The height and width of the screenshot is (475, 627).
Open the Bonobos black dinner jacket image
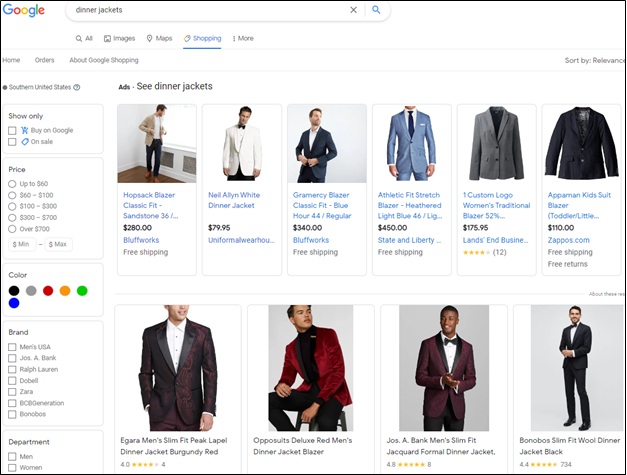(x=576, y=368)
